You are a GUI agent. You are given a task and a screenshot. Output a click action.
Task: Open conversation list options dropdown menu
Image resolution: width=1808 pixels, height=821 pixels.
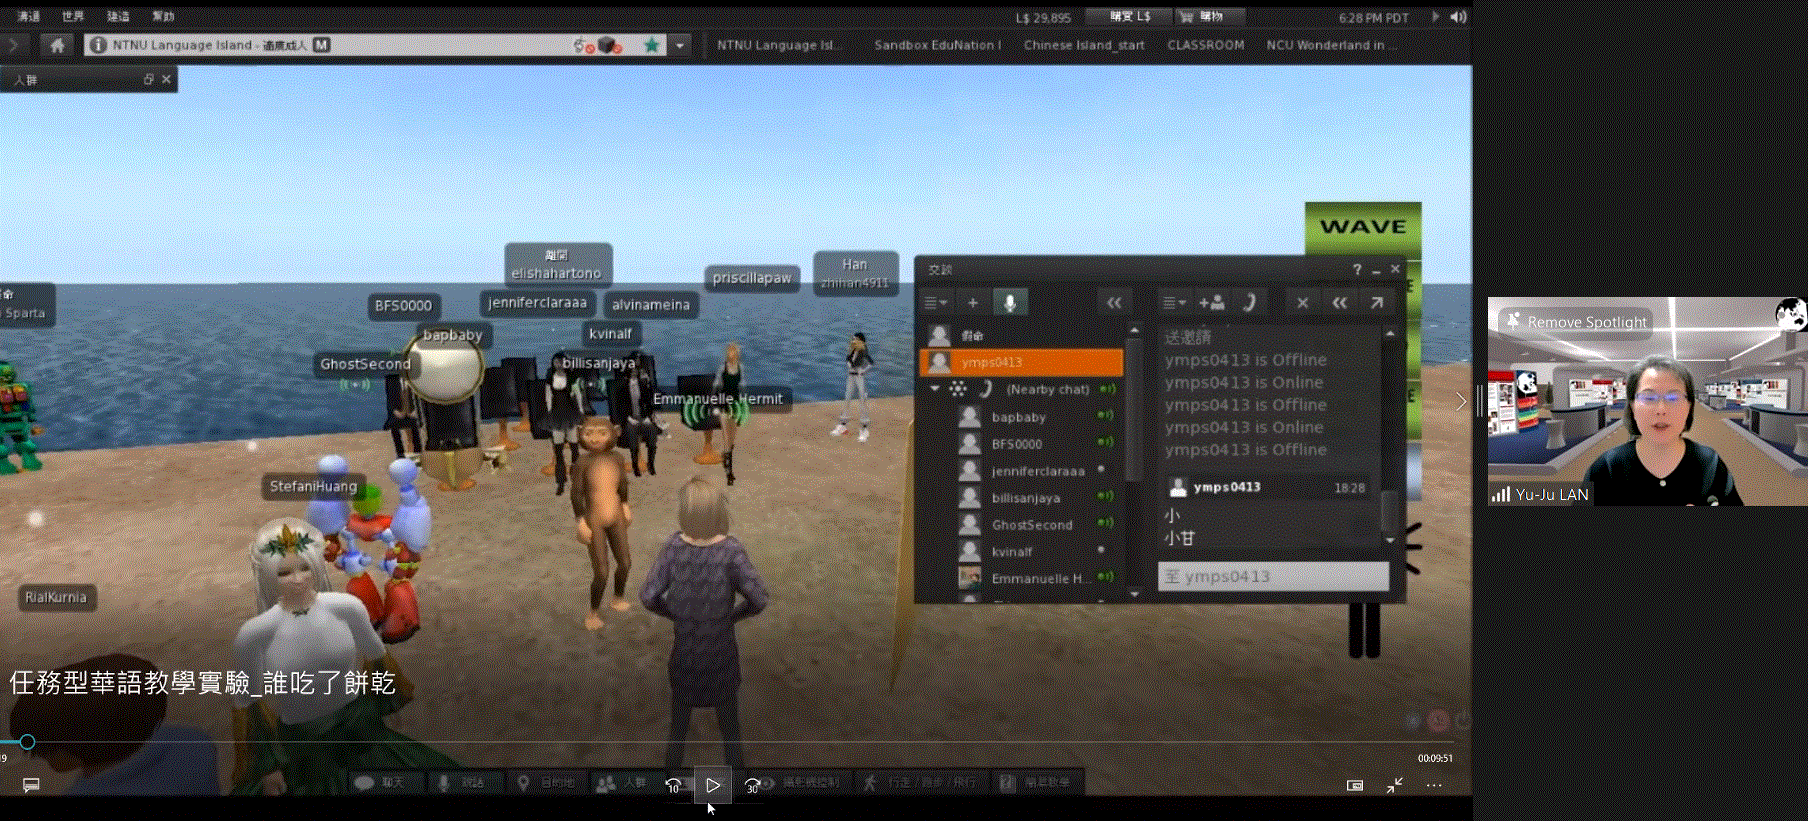point(935,303)
